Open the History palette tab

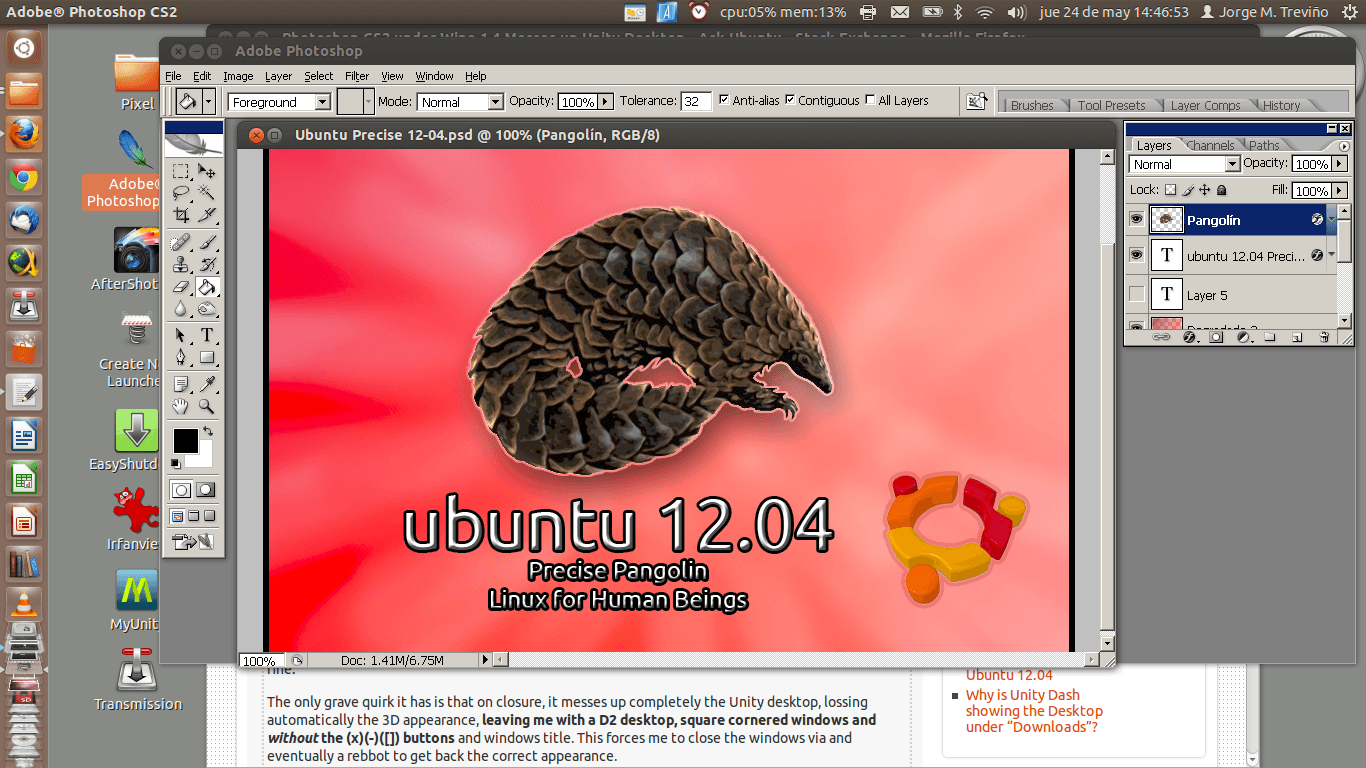click(x=1281, y=105)
